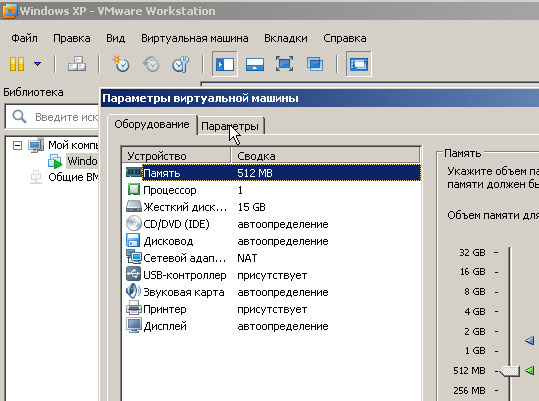Click the floppy drive icon

133,241
